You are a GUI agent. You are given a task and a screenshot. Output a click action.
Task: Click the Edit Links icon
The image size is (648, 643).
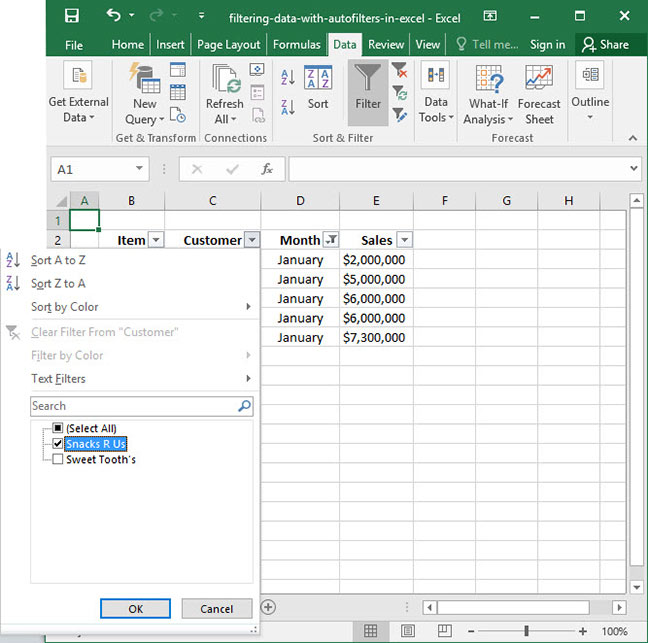click(259, 115)
